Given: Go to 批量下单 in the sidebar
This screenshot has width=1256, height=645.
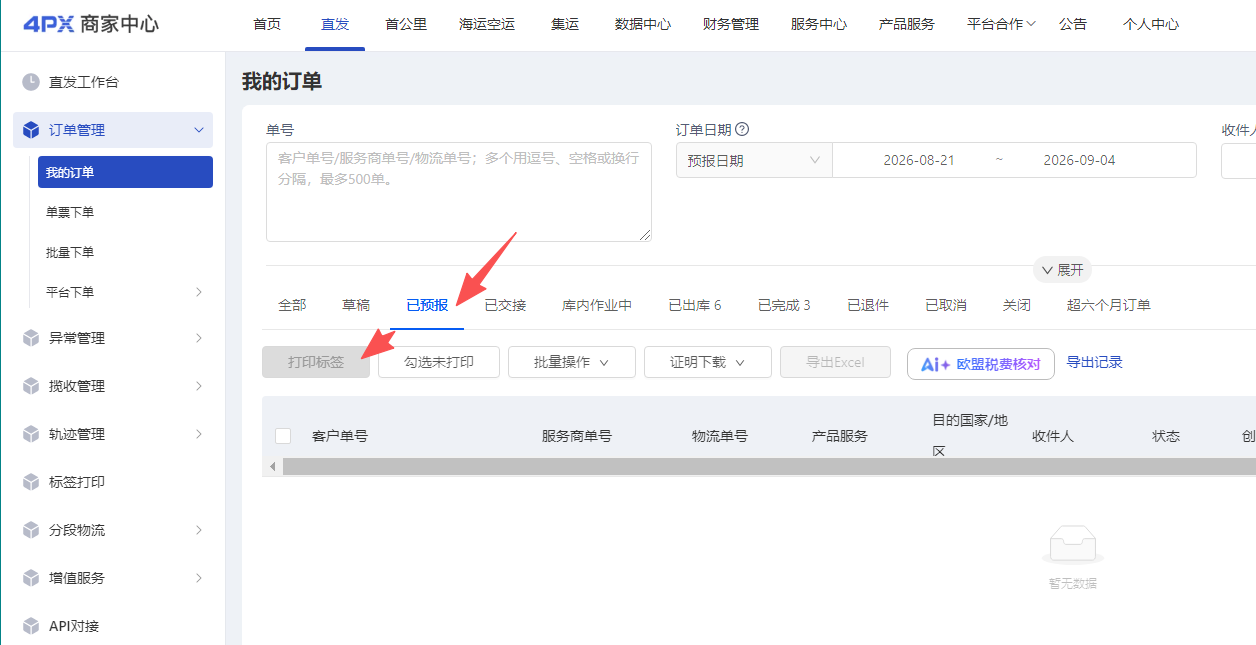Looking at the screenshot, I should [x=70, y=252].
